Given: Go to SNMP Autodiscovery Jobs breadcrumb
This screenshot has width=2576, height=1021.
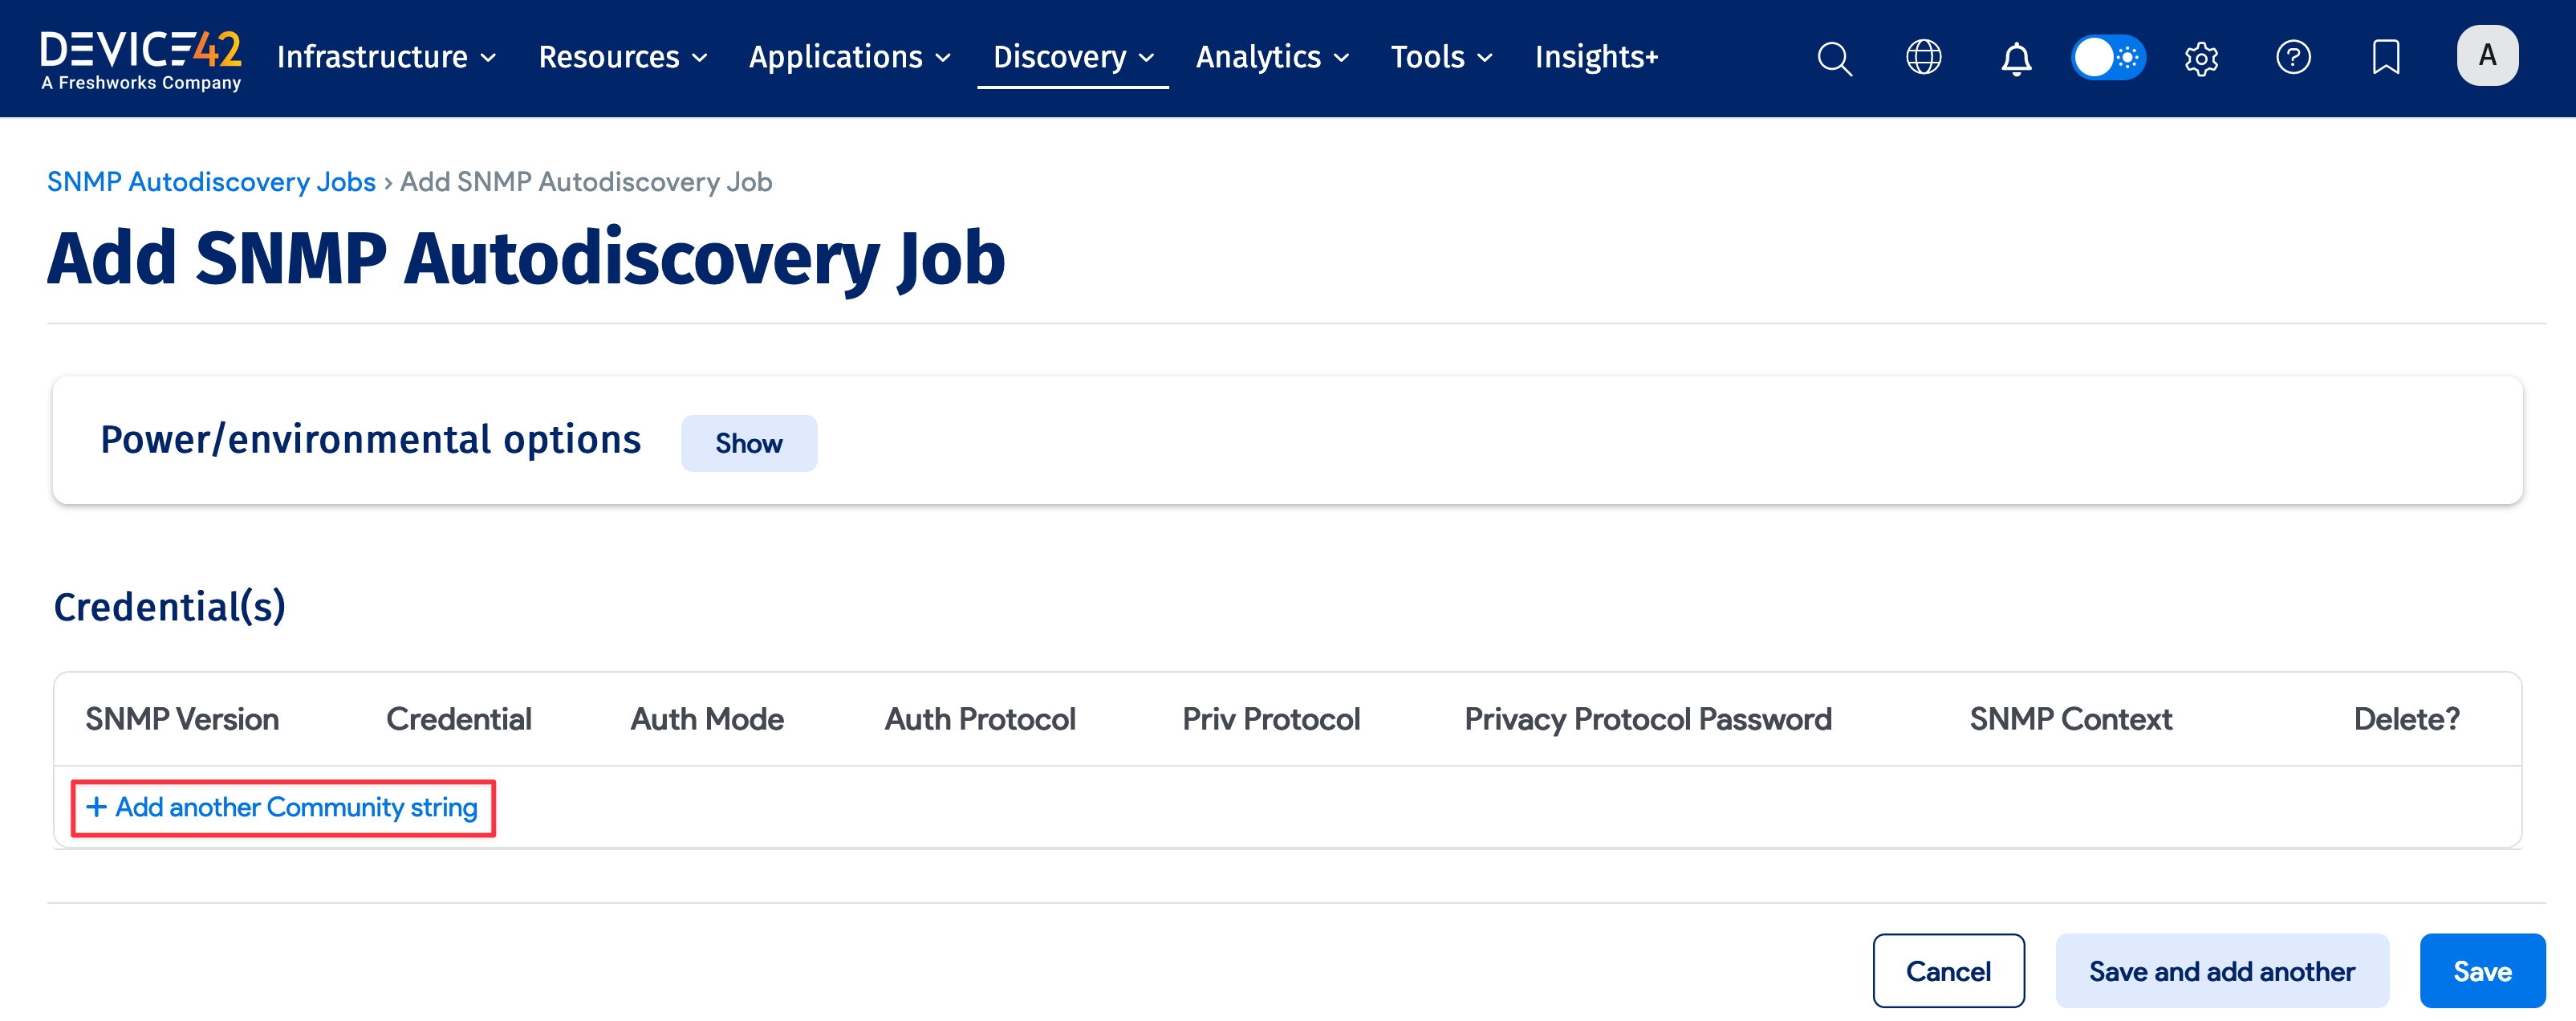Looking at the screenshot, I should [x=211, y=182].
